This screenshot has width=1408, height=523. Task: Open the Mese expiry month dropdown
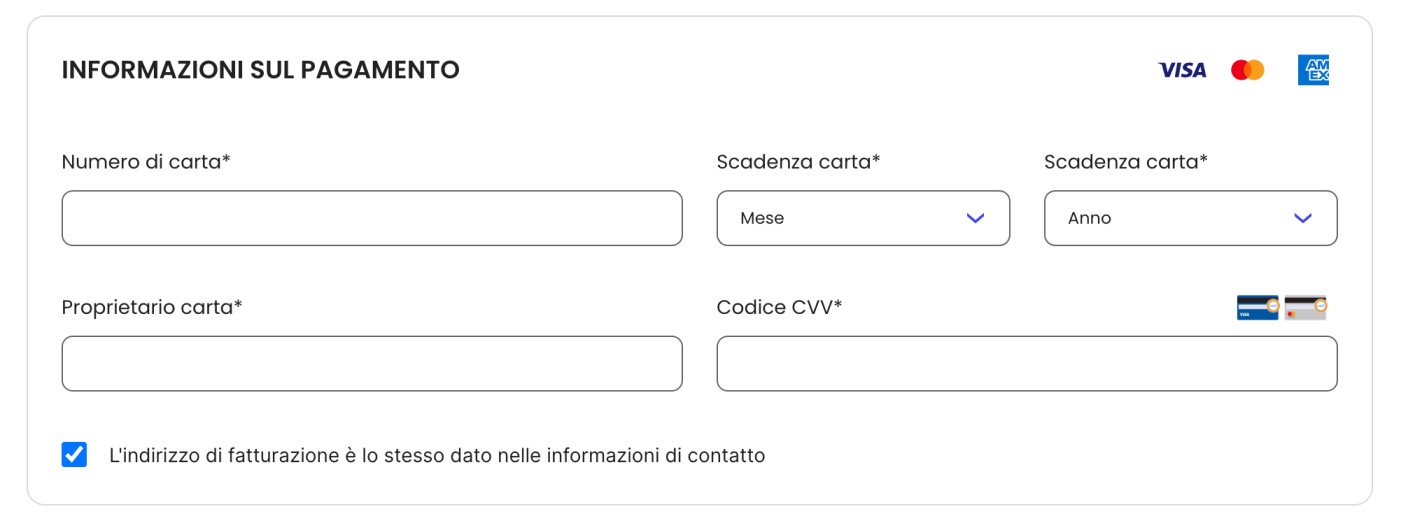(862, 218)
